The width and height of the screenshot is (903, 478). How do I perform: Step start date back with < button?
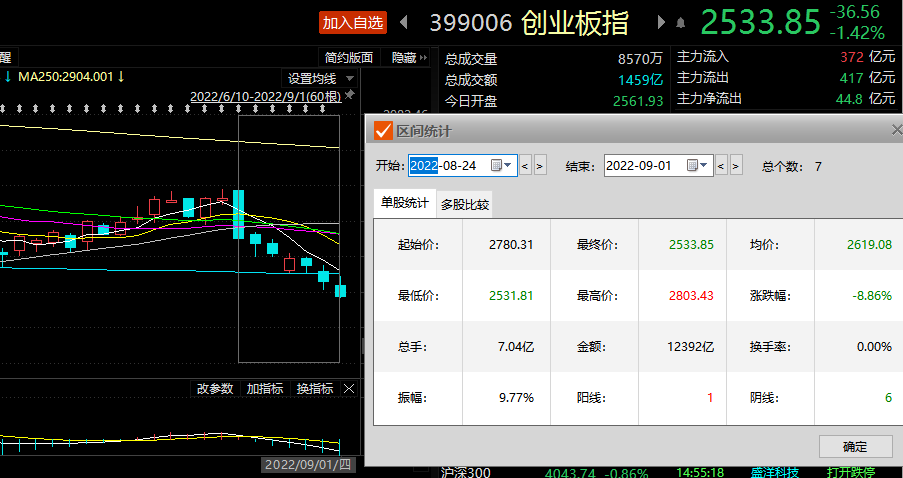[525, 165]
